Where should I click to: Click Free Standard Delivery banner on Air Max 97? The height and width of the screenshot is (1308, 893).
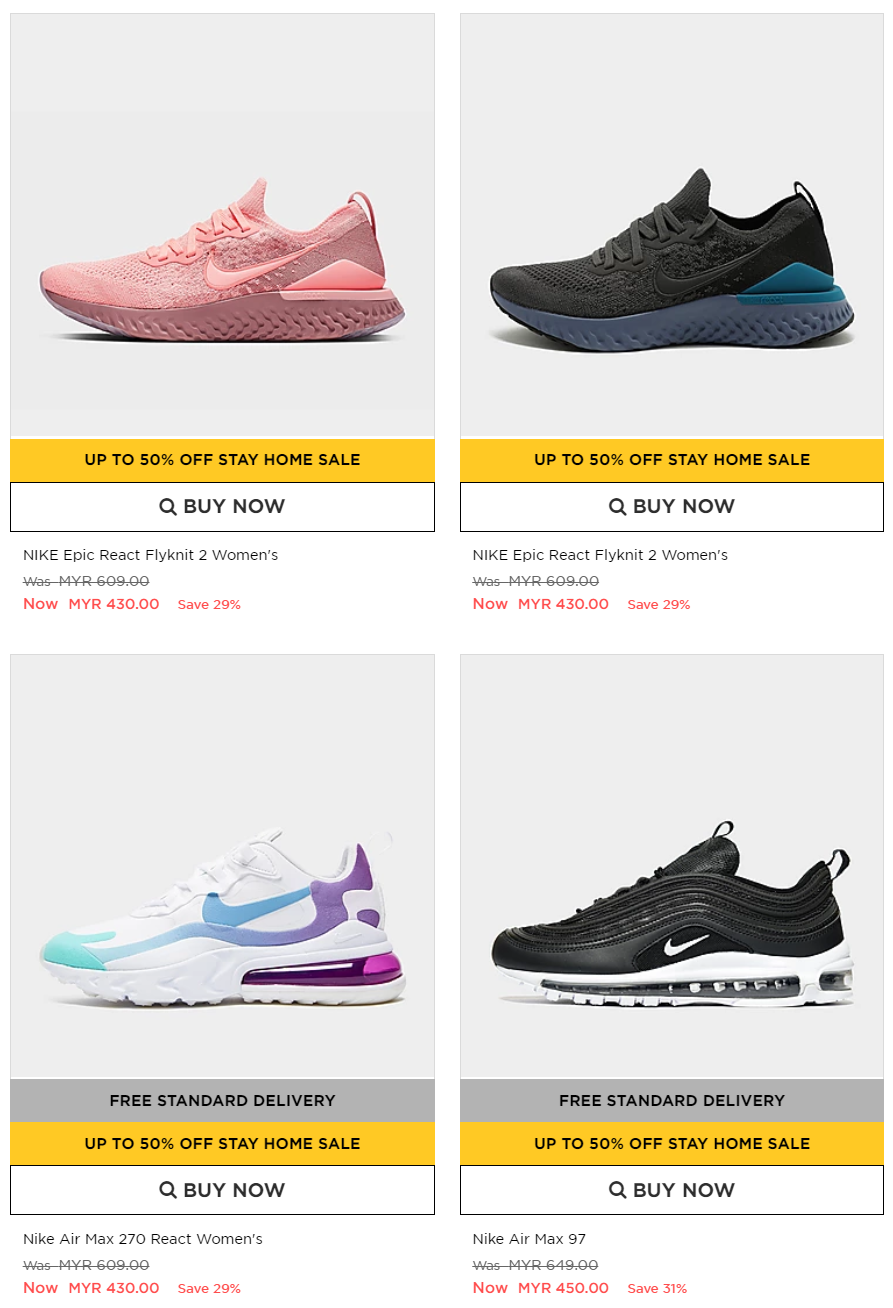click(x=672, y=1101)
